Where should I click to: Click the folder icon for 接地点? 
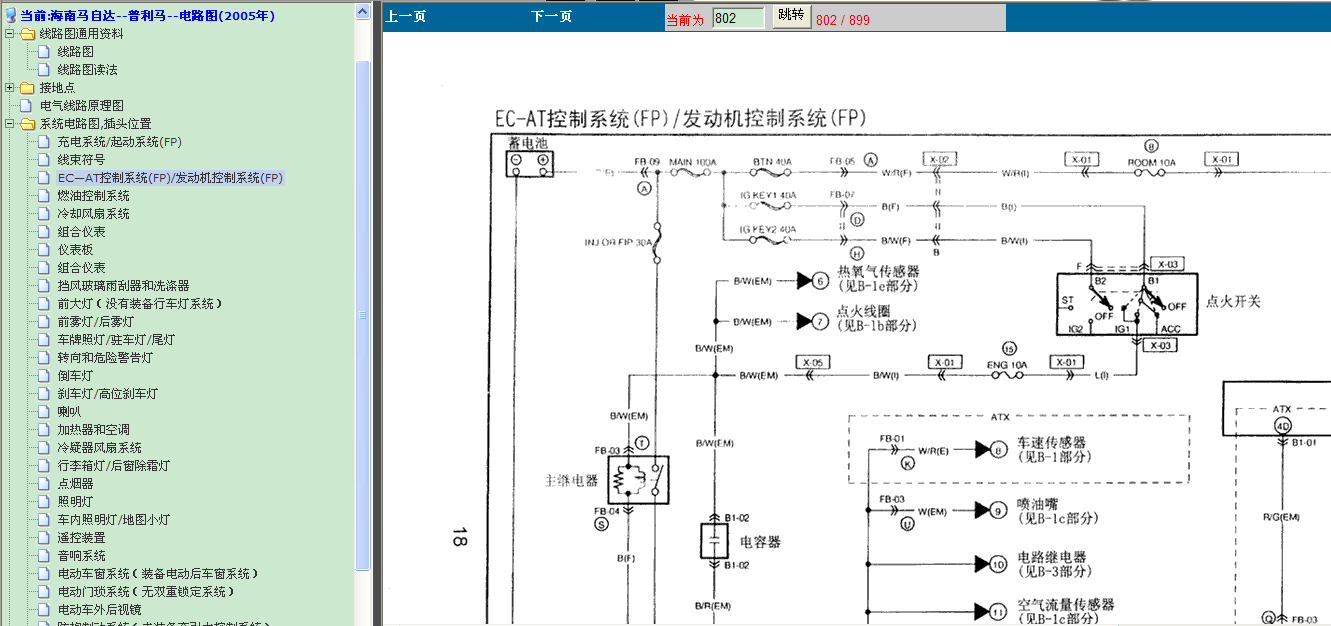point(27,88)
